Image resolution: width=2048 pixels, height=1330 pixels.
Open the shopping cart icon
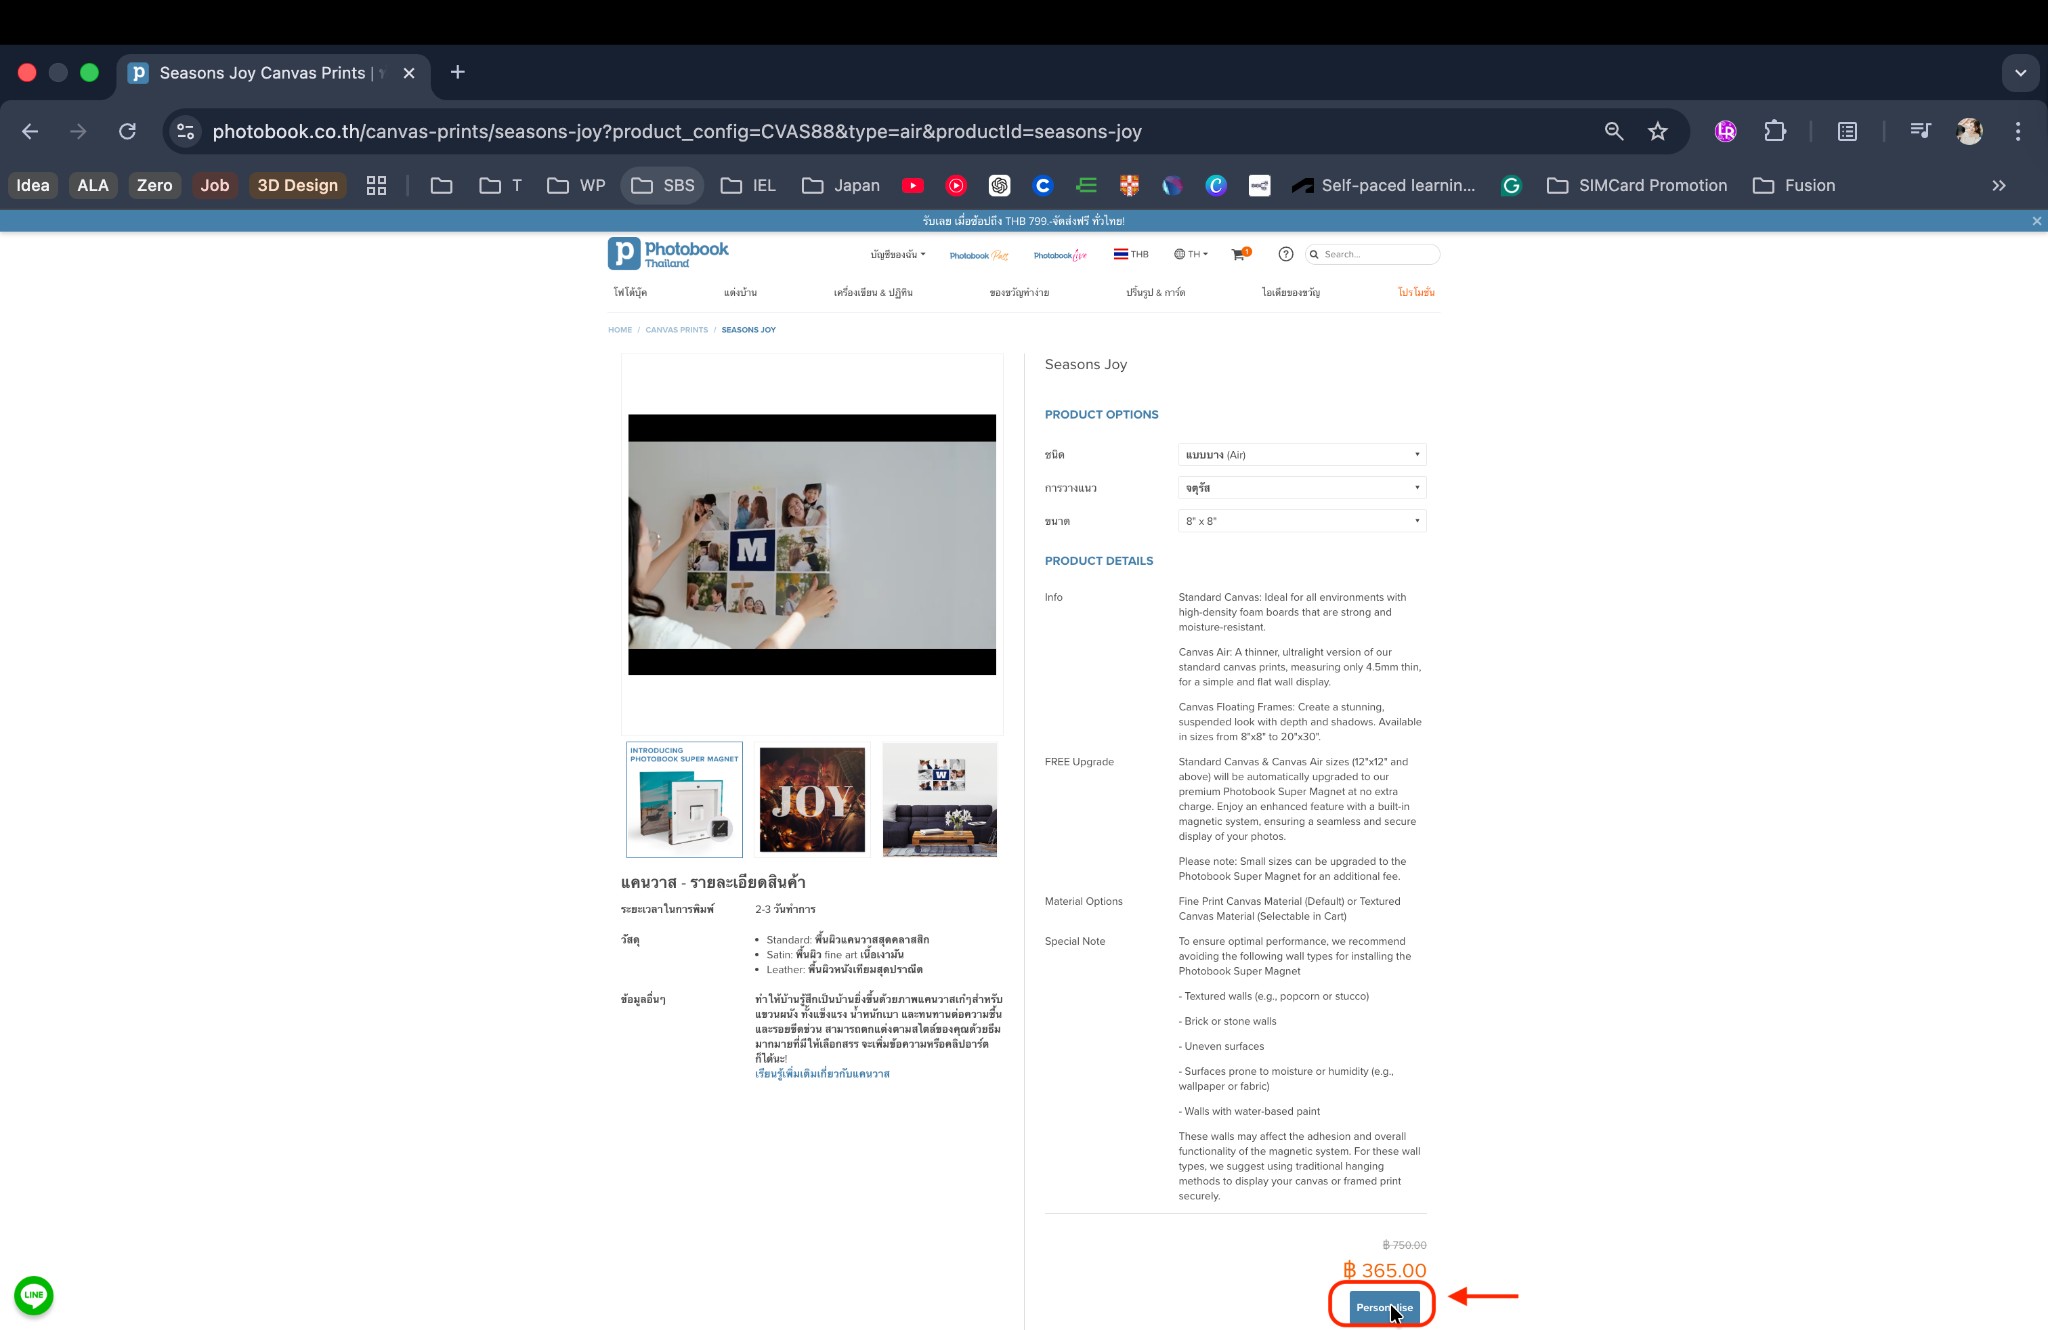(x=1238, y=255)
